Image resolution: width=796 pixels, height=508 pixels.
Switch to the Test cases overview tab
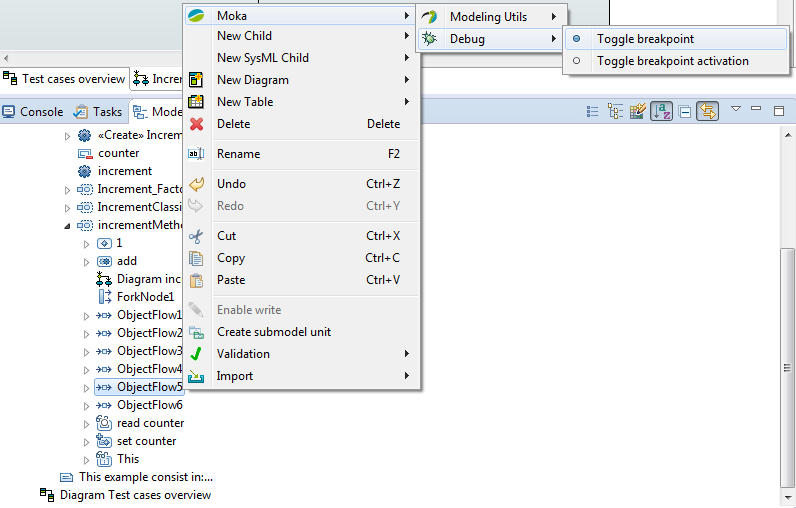(x=64, y=79)
